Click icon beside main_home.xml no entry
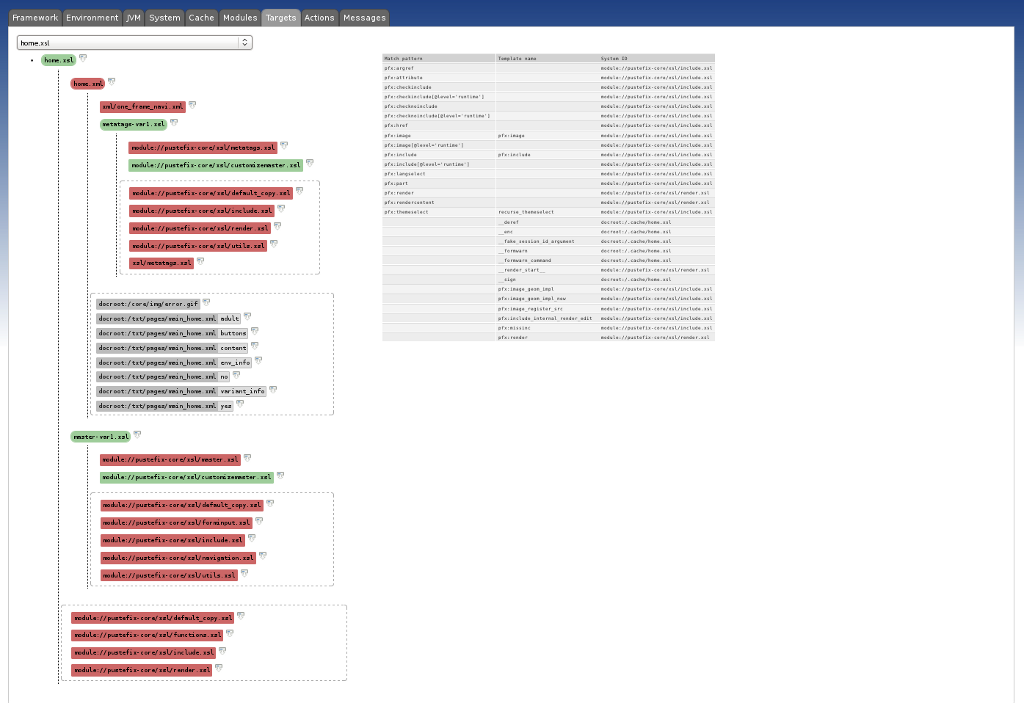Image resolution: width=1024 pixels, height=703 pixels. point(236,375)
